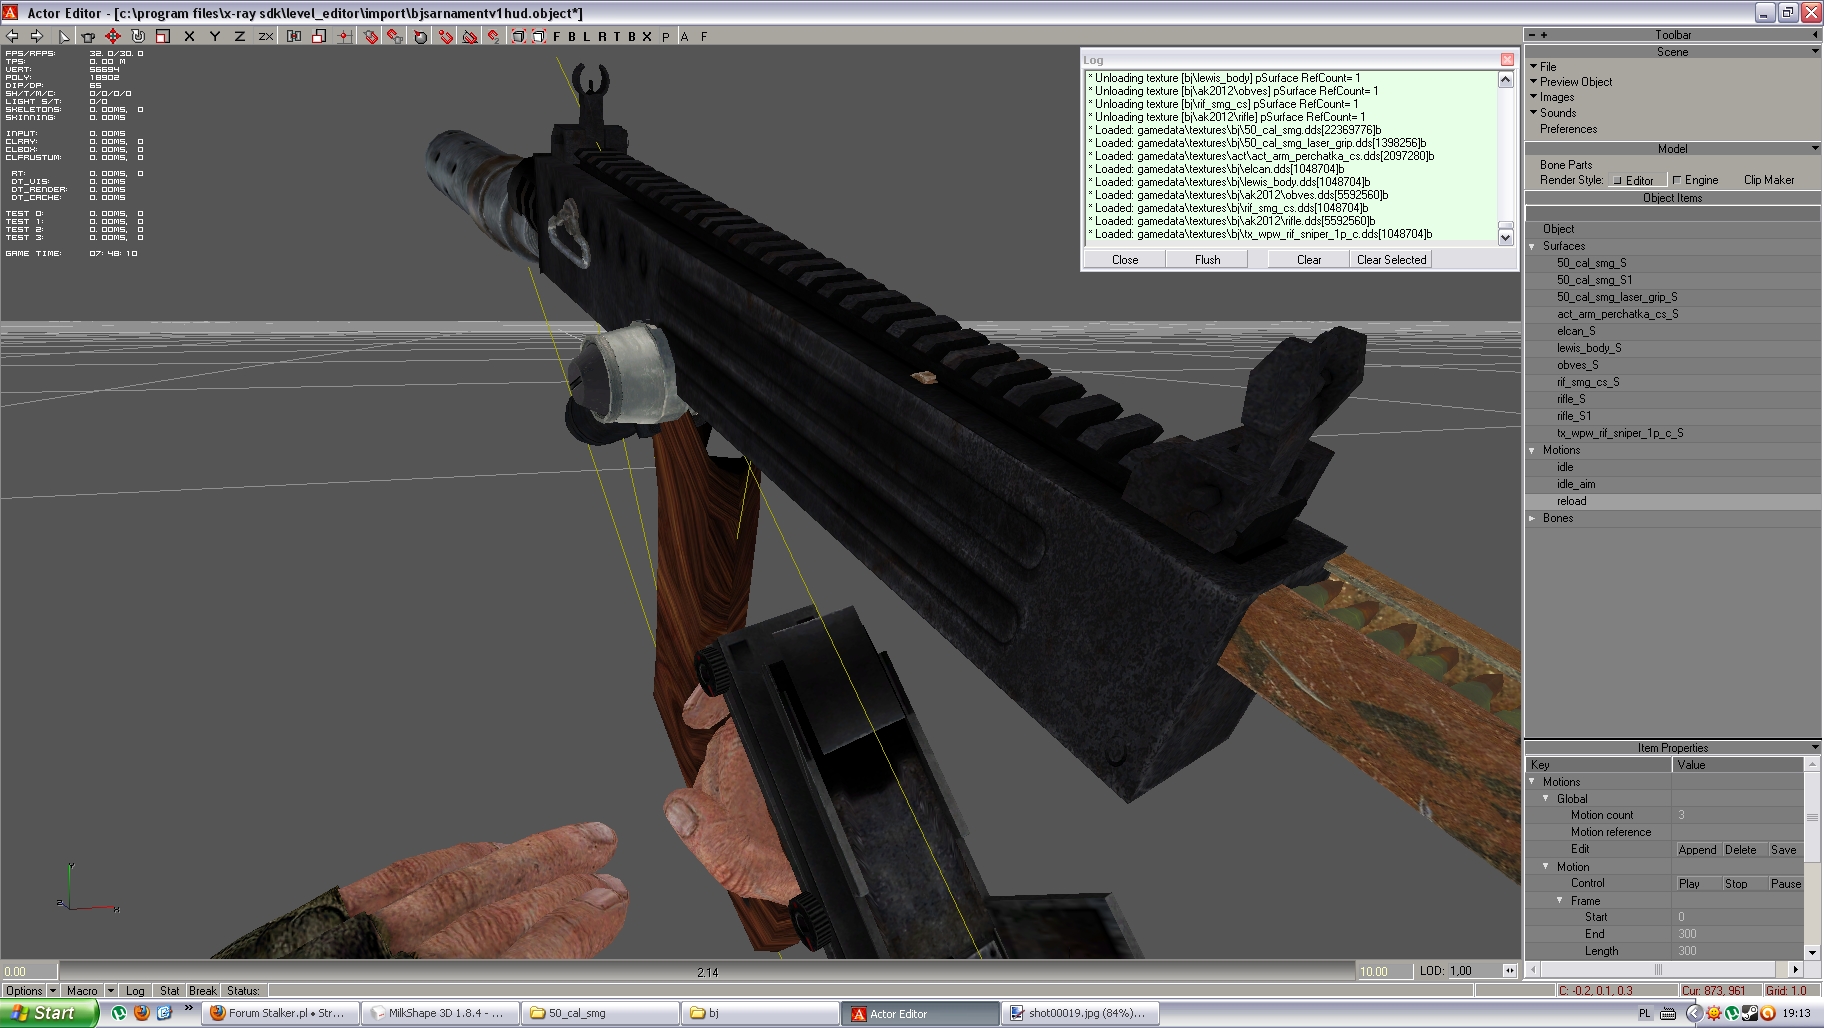Screen dimensions: 1824x1028
Task: Click the red magnet angle snap icon
Action: click(x=446, y=36)
